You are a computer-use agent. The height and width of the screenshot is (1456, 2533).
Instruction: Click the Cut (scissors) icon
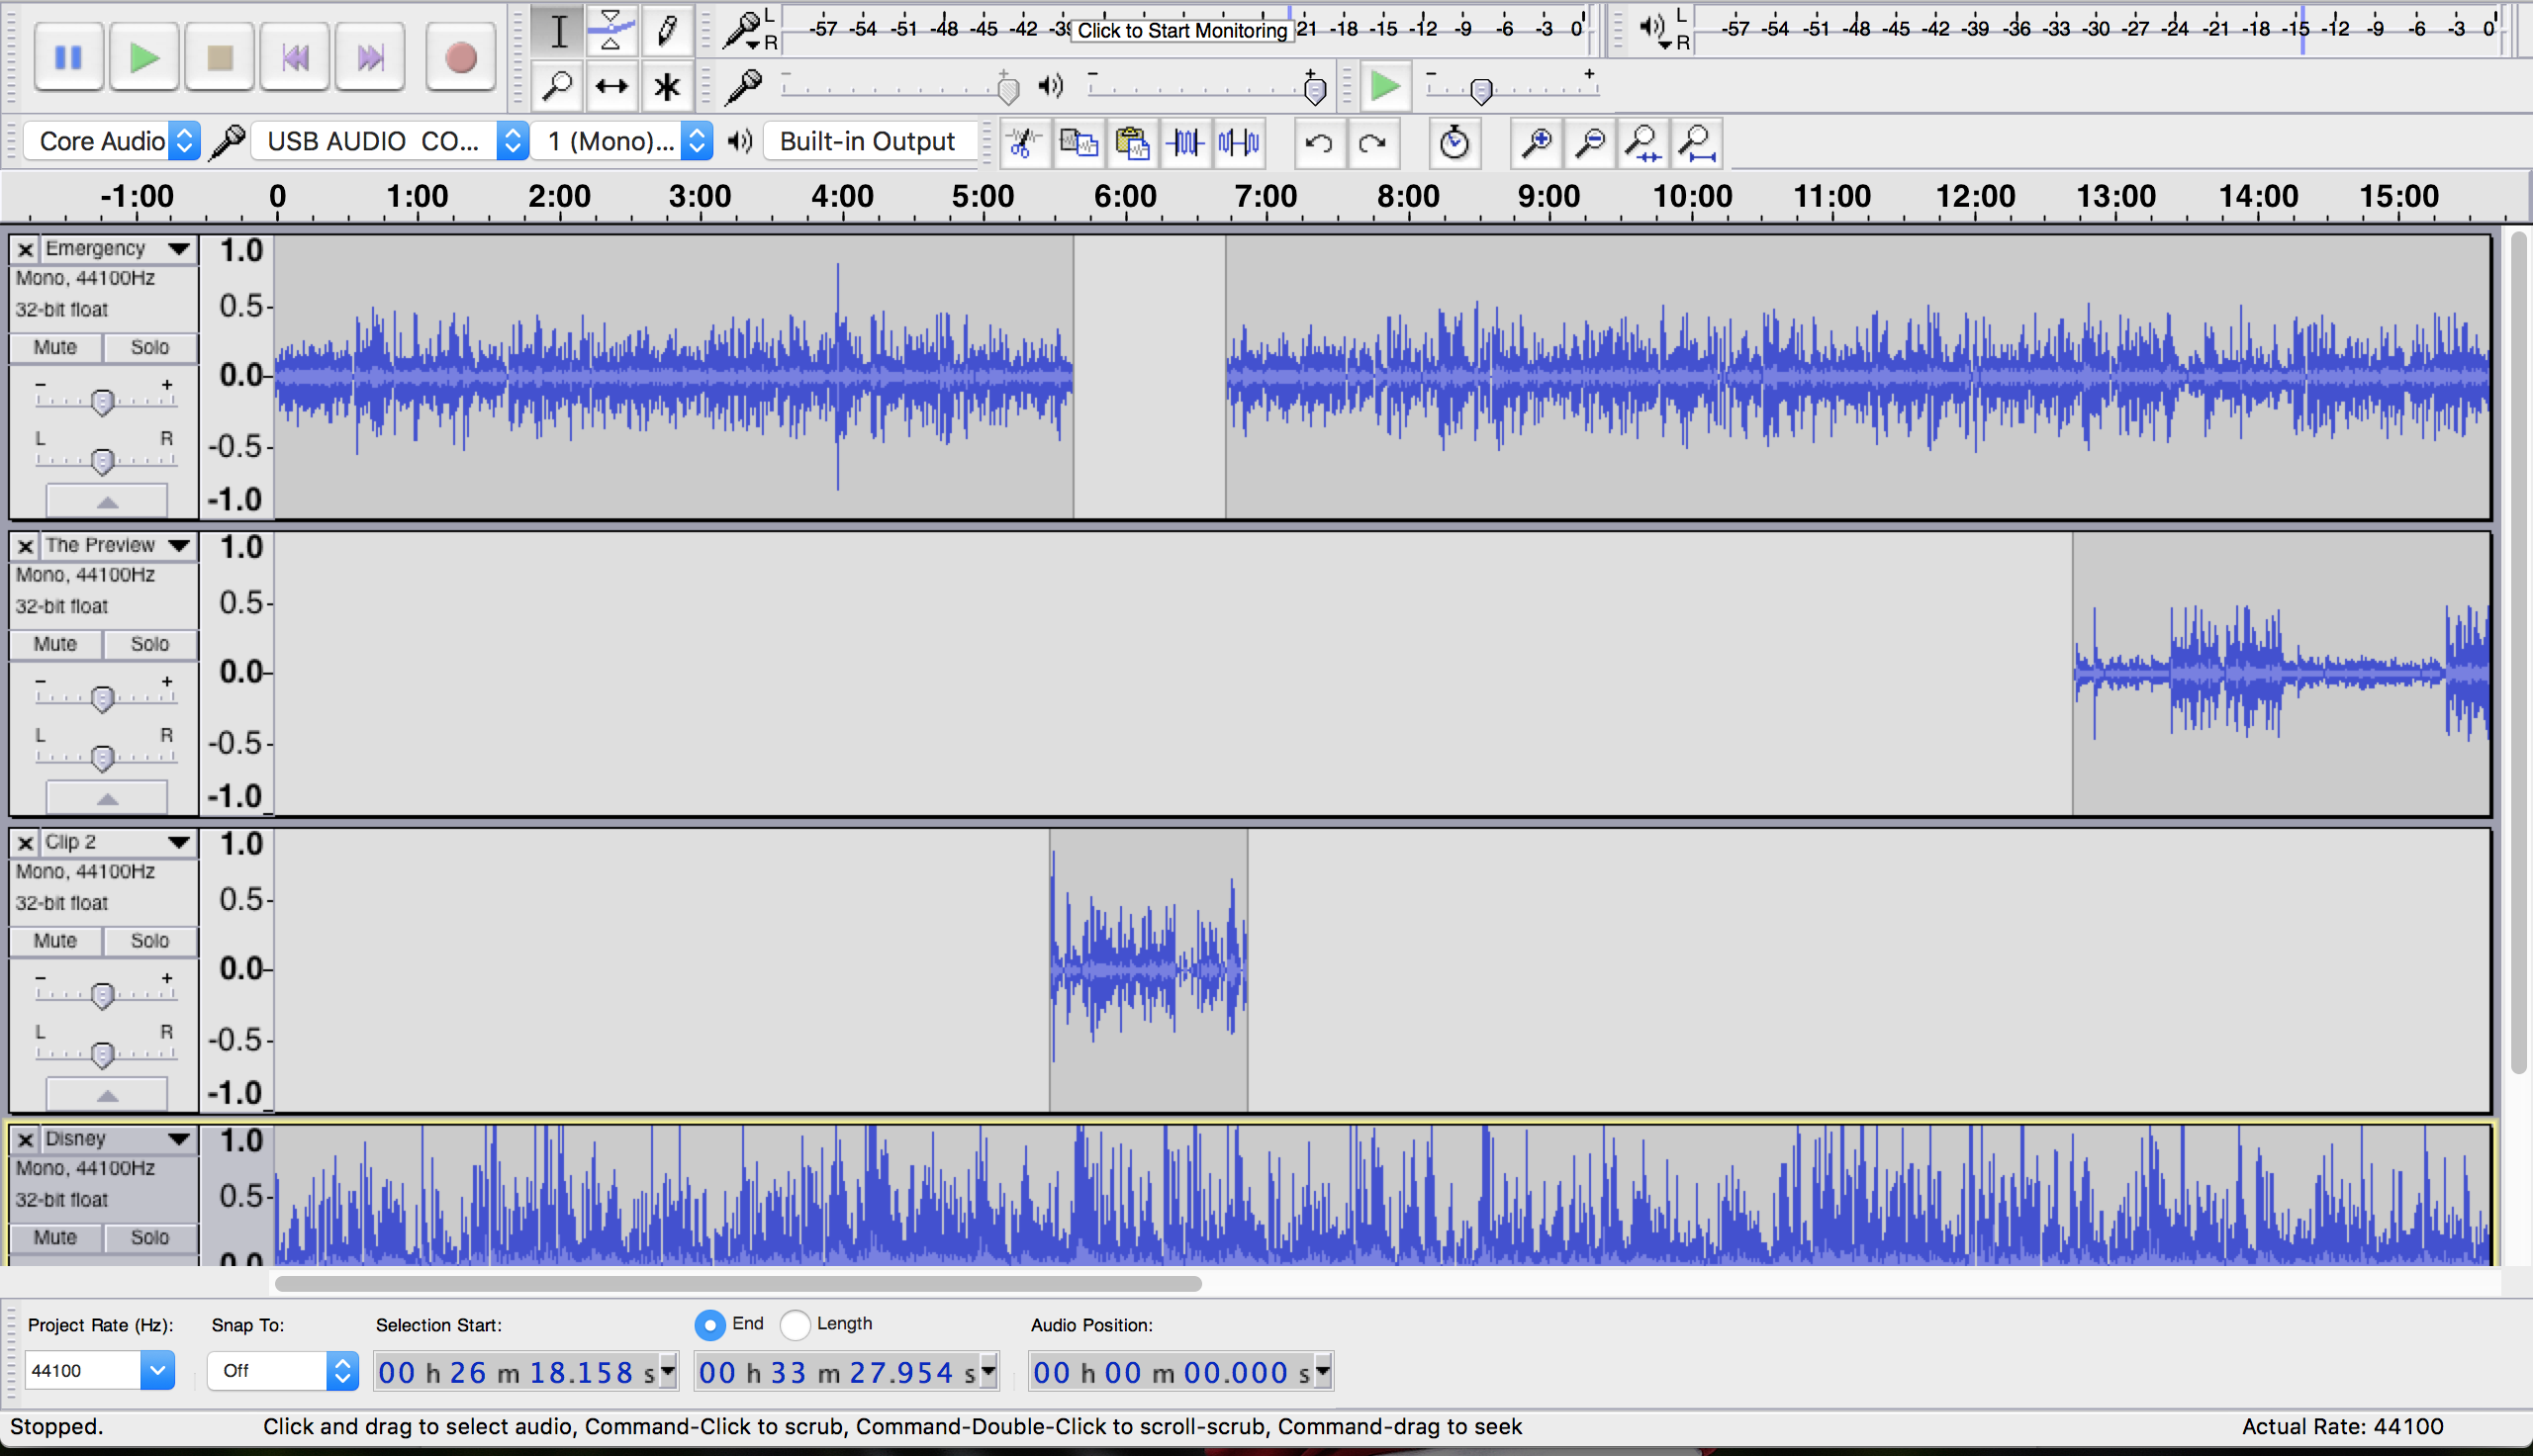[1024, 143]
